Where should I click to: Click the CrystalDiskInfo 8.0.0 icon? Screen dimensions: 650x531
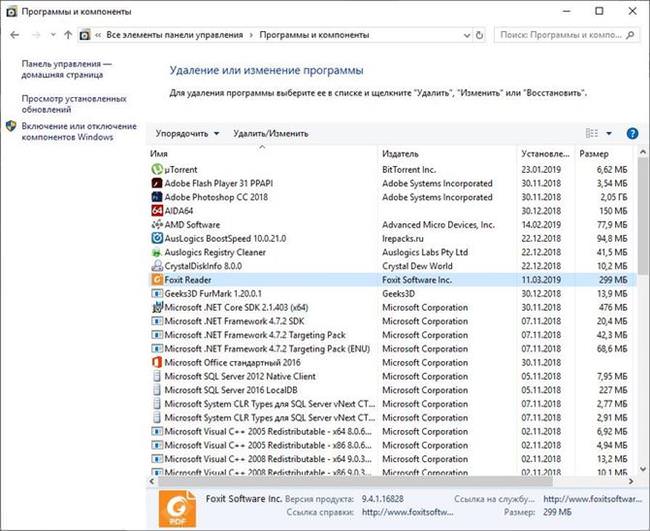tap(157, 266)
